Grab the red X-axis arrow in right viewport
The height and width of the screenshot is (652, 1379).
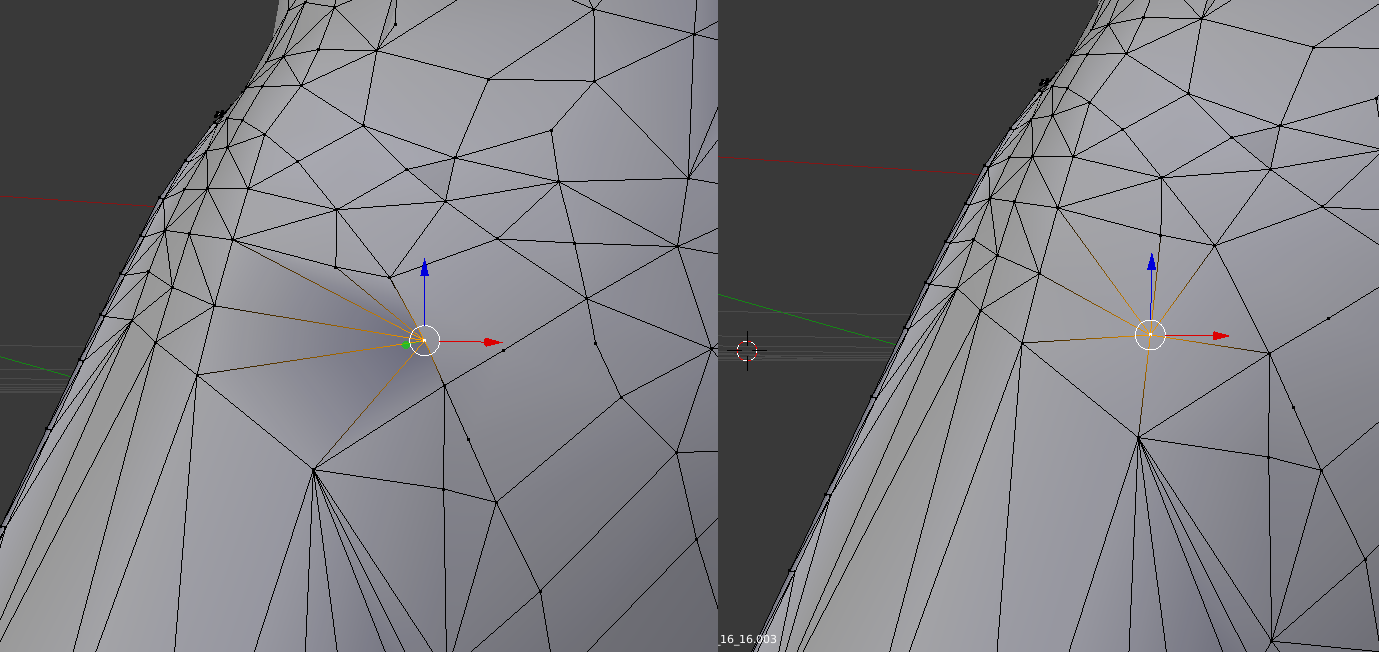coord(1221,336)
